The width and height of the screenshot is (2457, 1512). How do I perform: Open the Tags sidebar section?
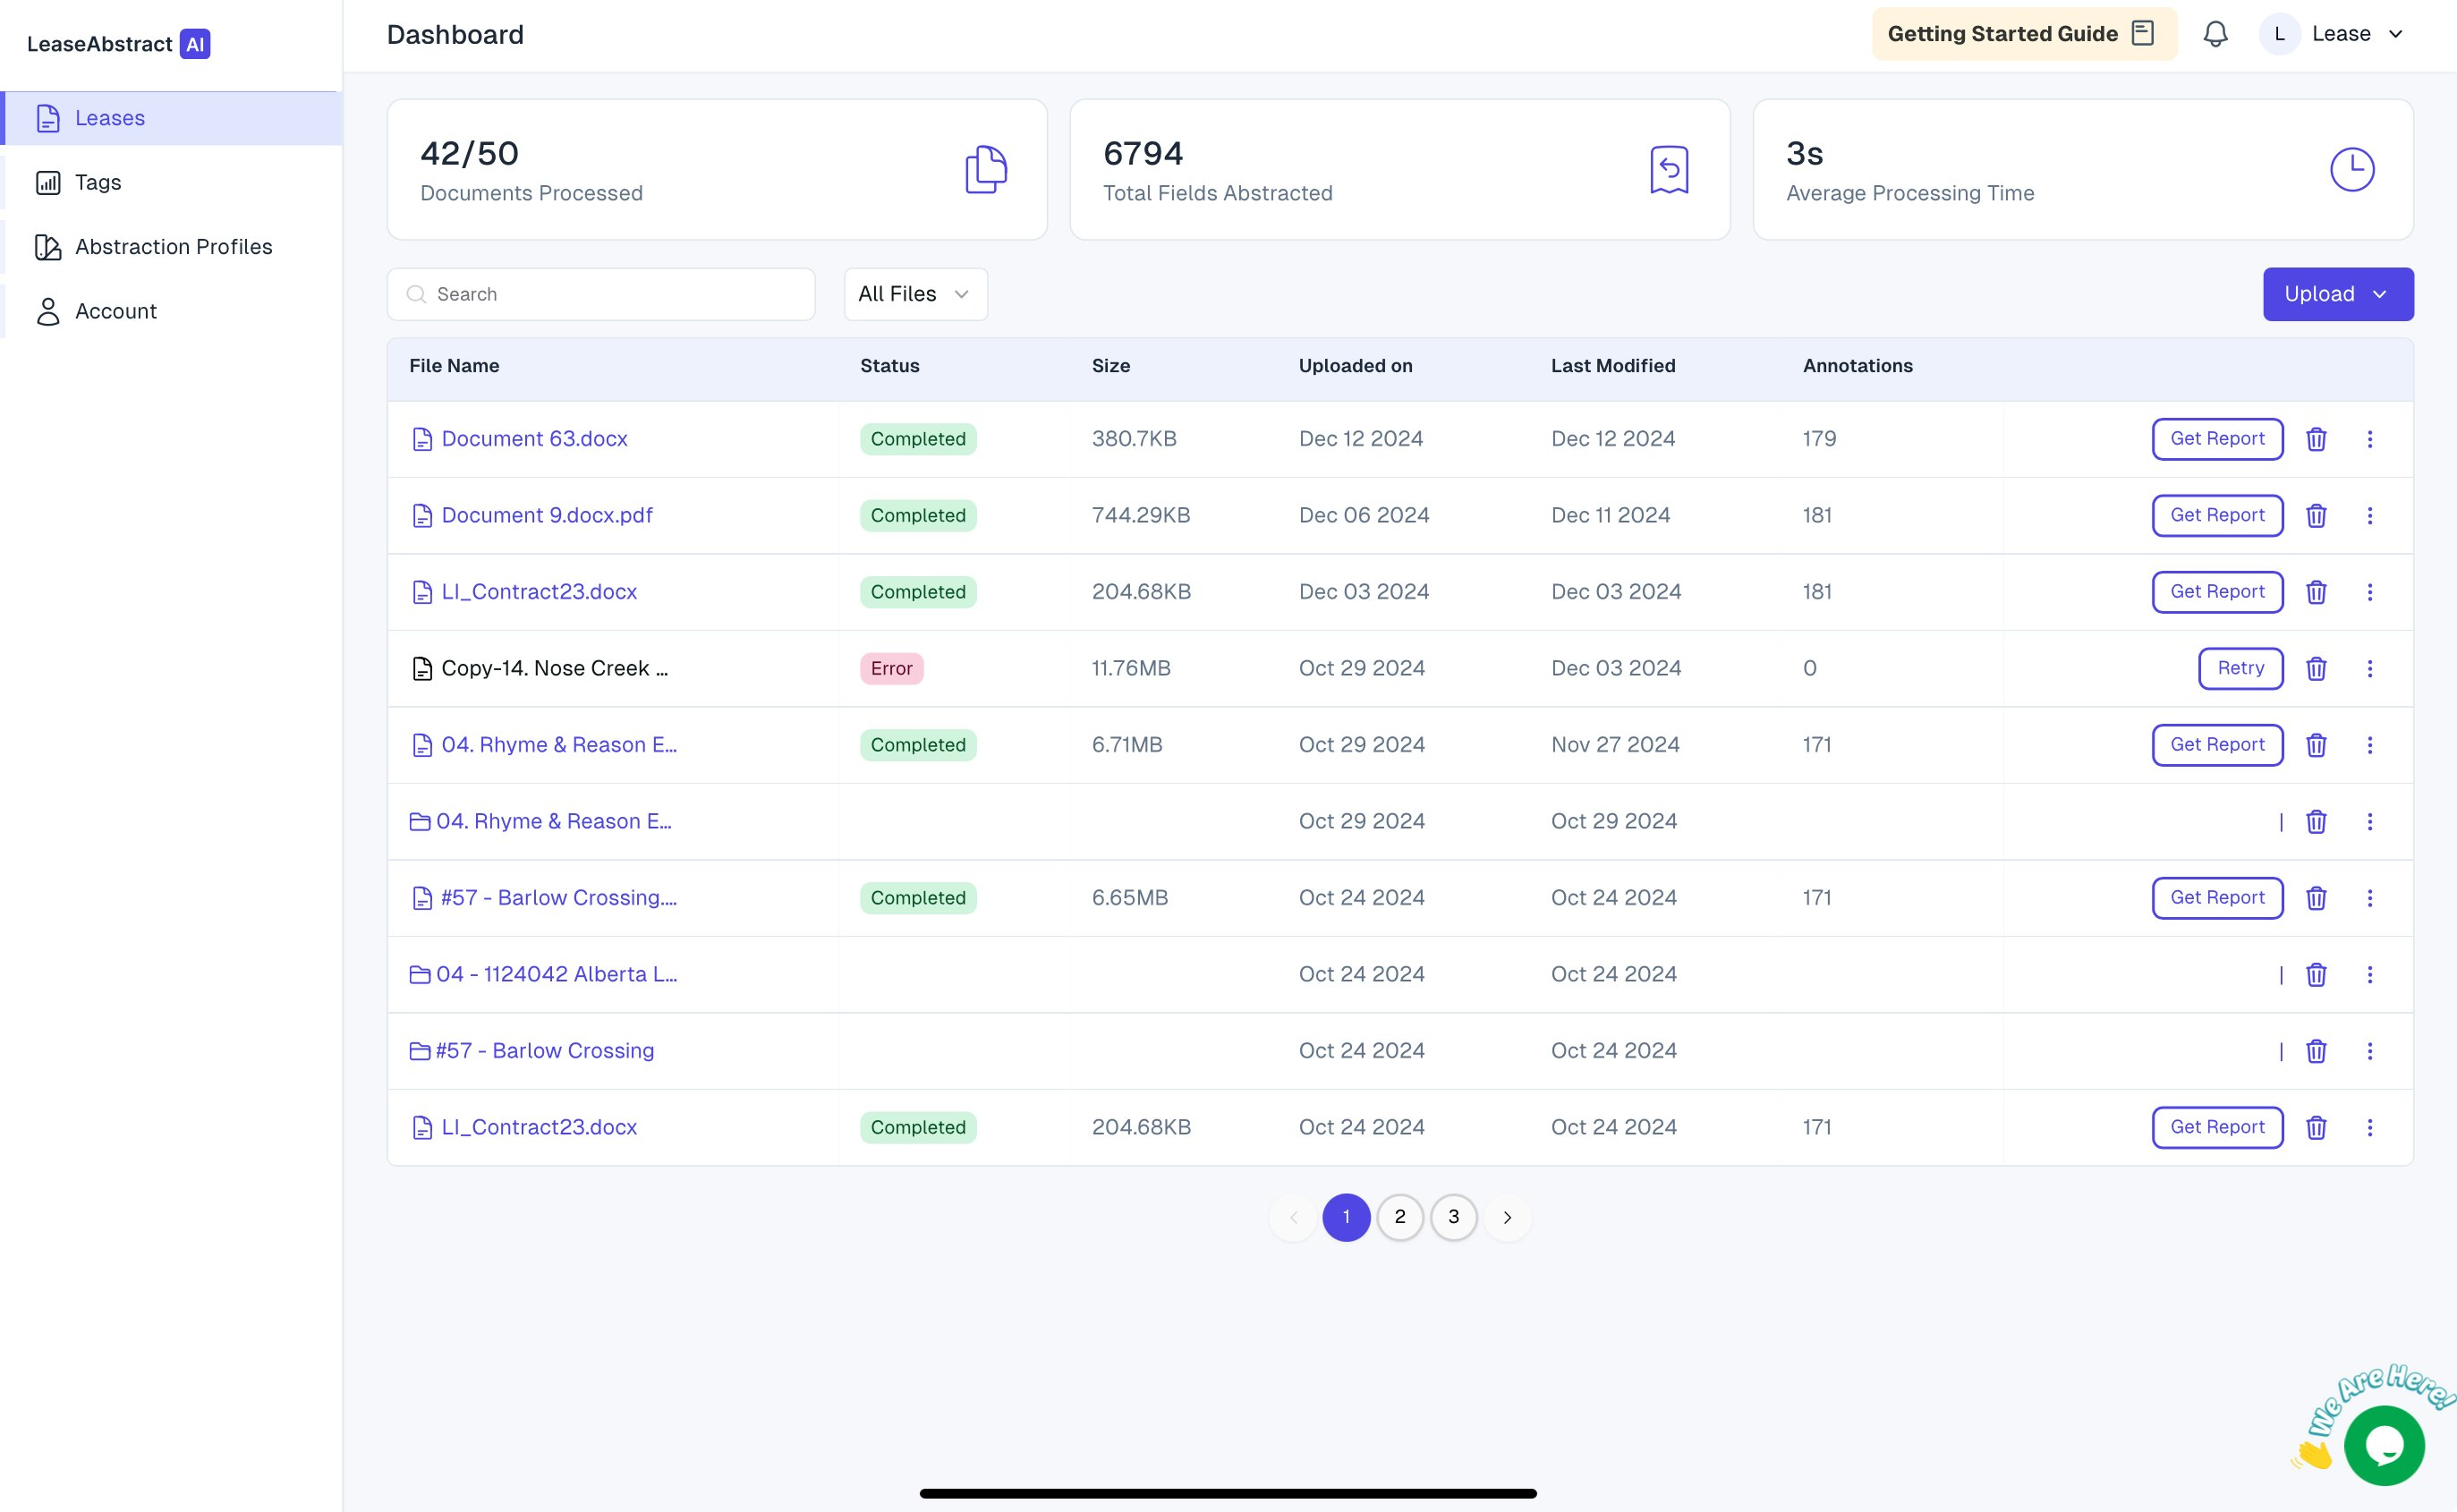(x=98, y=182)
